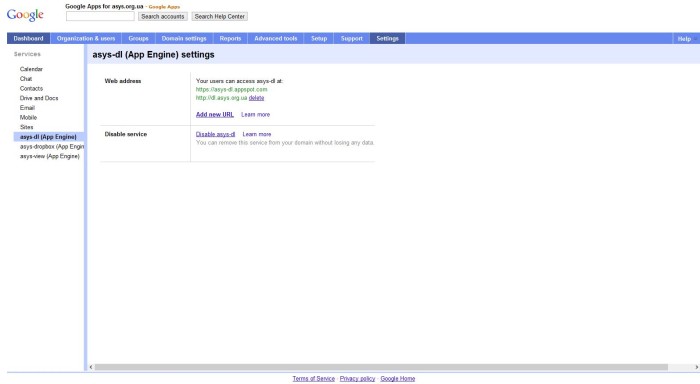Open the Setup tab
This screenshot has width=700, height=384.
click(x=319, y=38)
